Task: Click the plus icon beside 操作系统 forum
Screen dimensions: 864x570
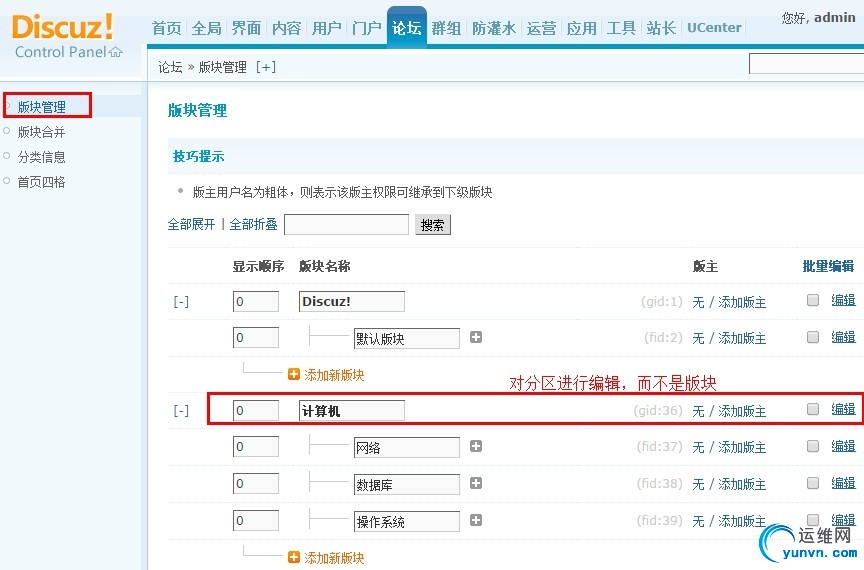Action: (x=476, y=520)
